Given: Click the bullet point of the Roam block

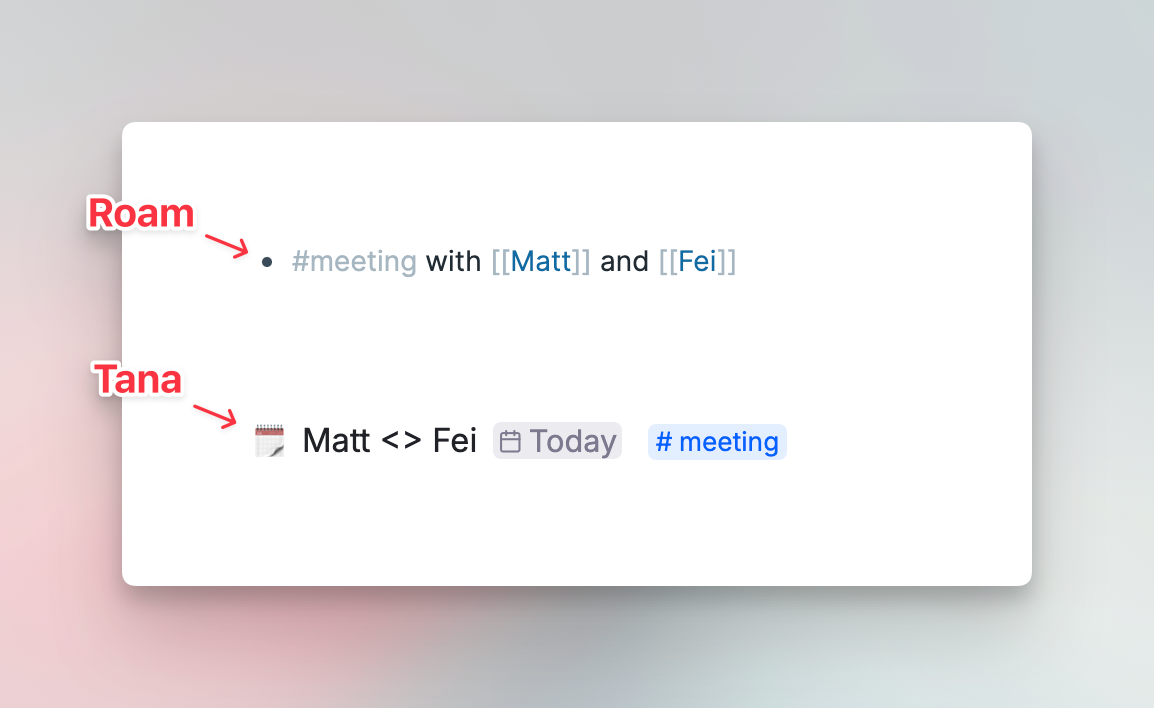Looking at the screenshot, I should click(x=266, y=262).
